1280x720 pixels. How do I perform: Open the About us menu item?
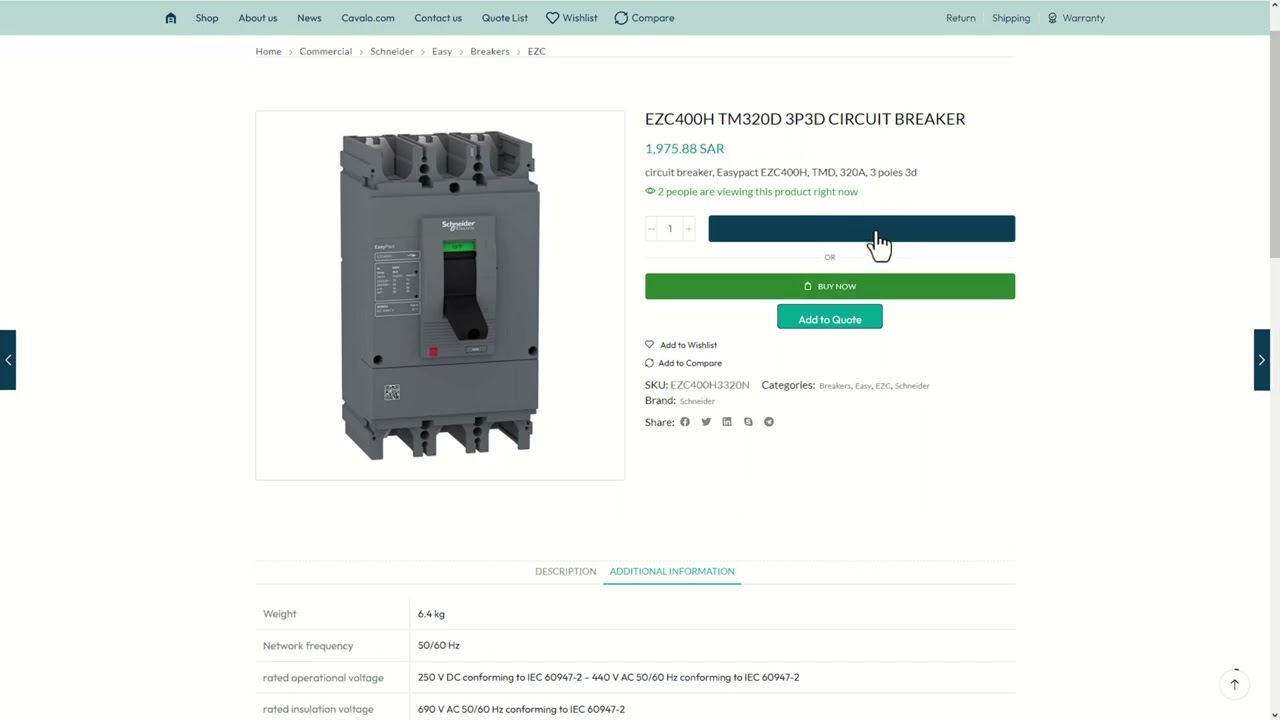pos(258,18)
